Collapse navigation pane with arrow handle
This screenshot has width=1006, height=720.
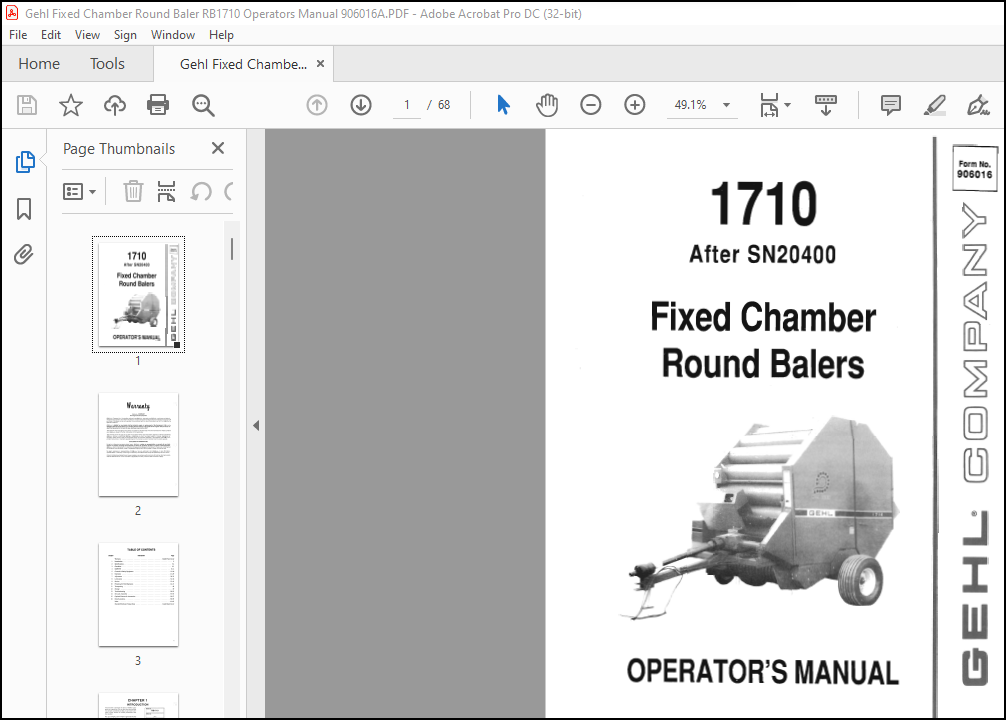256,425
